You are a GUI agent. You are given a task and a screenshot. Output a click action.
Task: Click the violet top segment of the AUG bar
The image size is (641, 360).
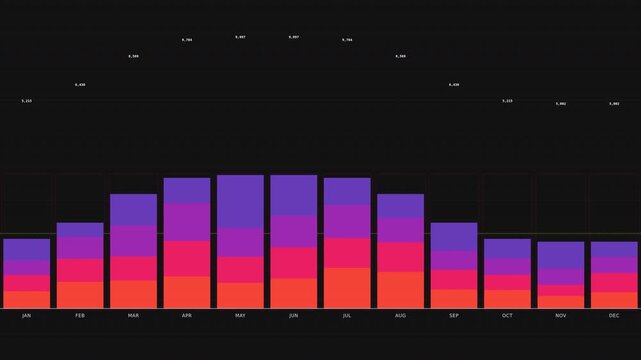click(x=401, y=206)
